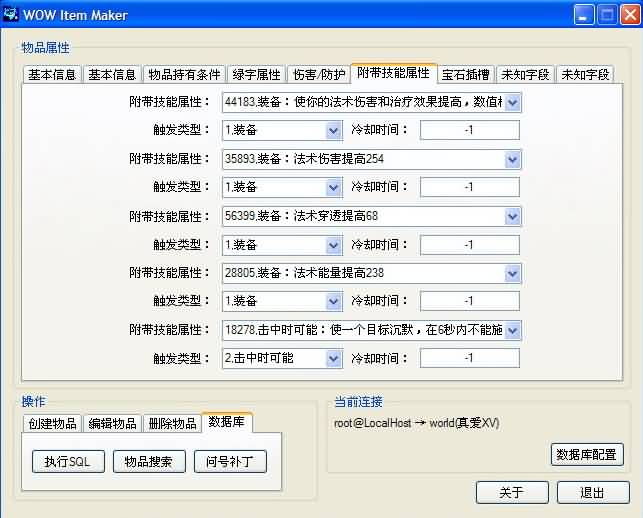This screenshot has height=518, width=643.
Task: Expand the 44183 skill attribute dropdown
Action: click(x=513, y=102)
